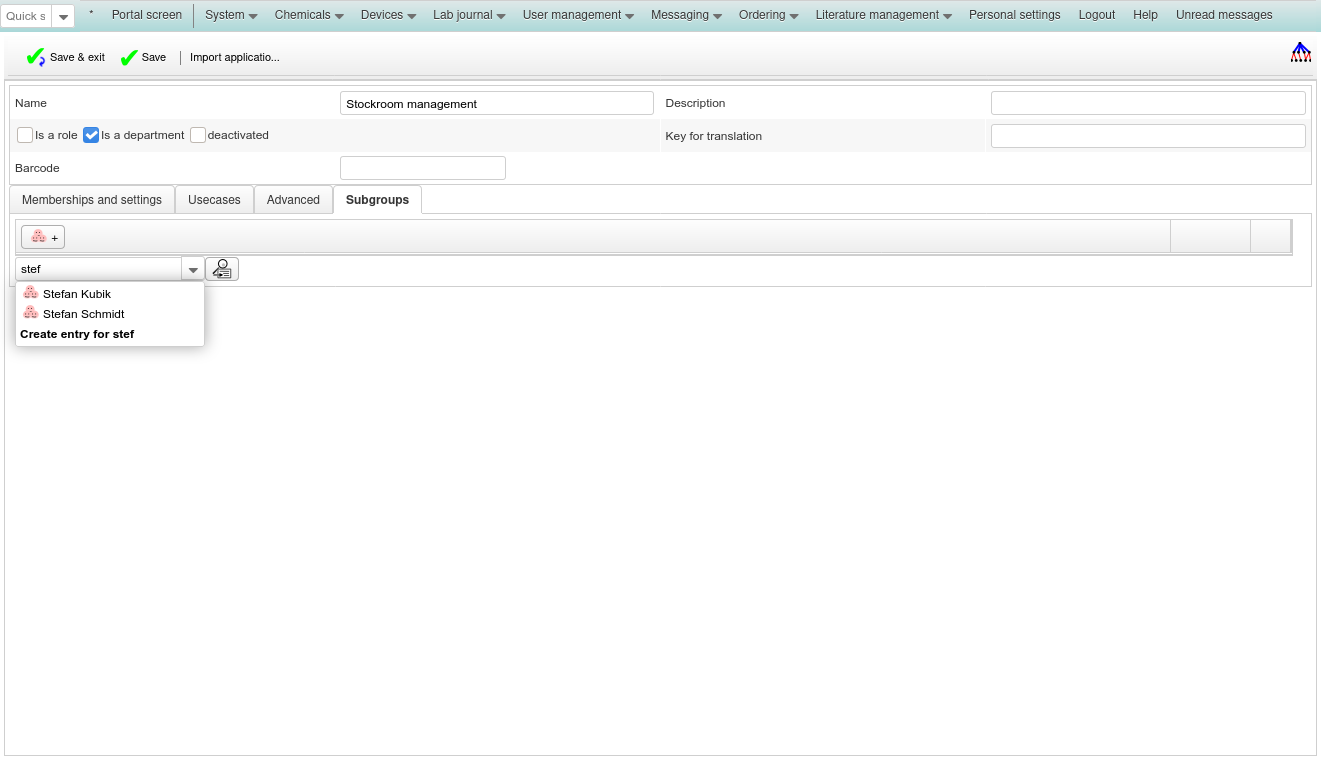
Task: Click the green Save checkmark icon
Action: (x=129, y=58)
